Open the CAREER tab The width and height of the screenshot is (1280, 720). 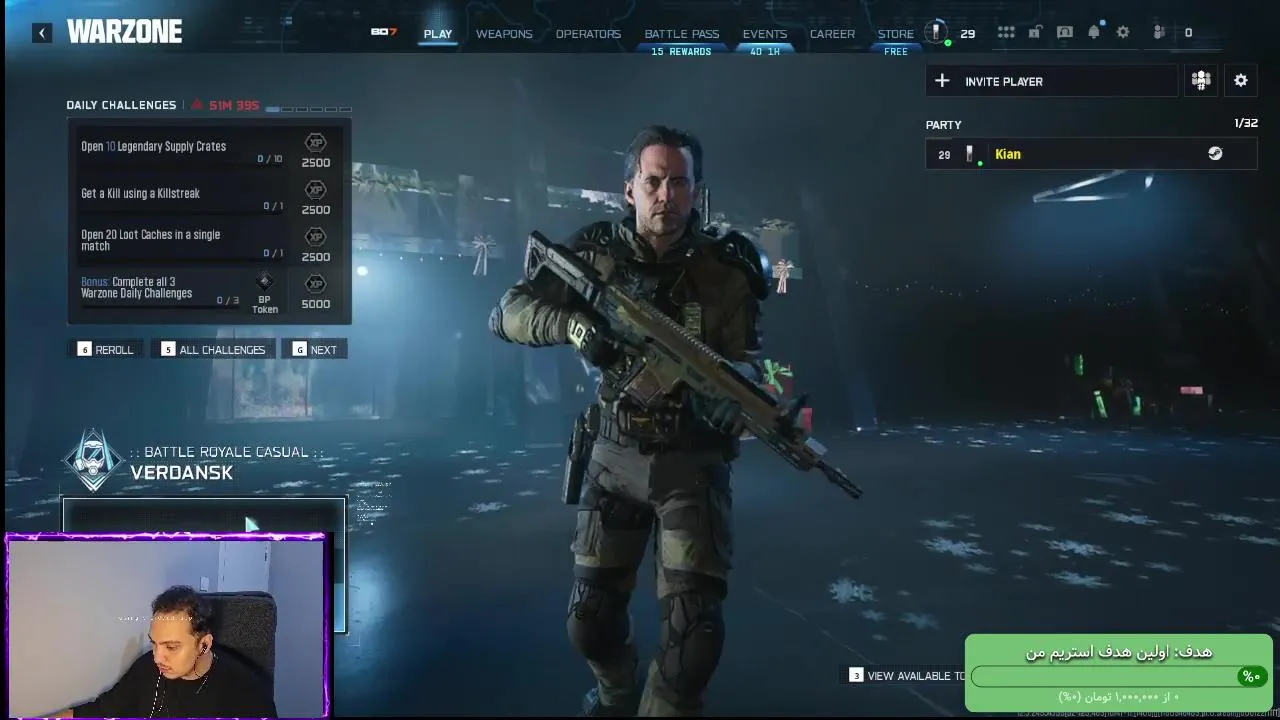(x=832, y=34)
